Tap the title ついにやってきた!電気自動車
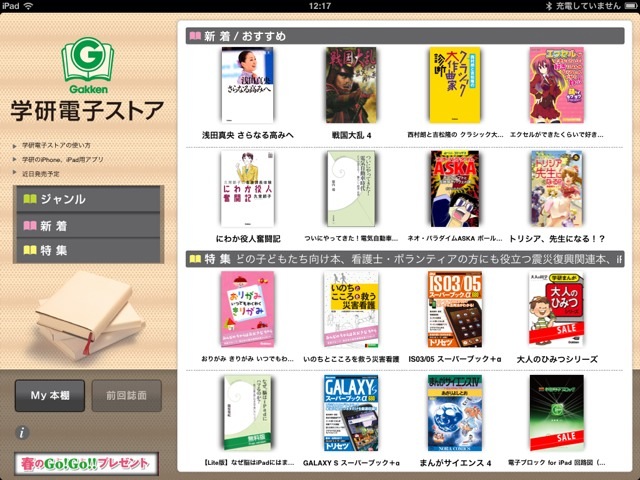Viewport: 640px width, 480px height. tap(351, 238)
